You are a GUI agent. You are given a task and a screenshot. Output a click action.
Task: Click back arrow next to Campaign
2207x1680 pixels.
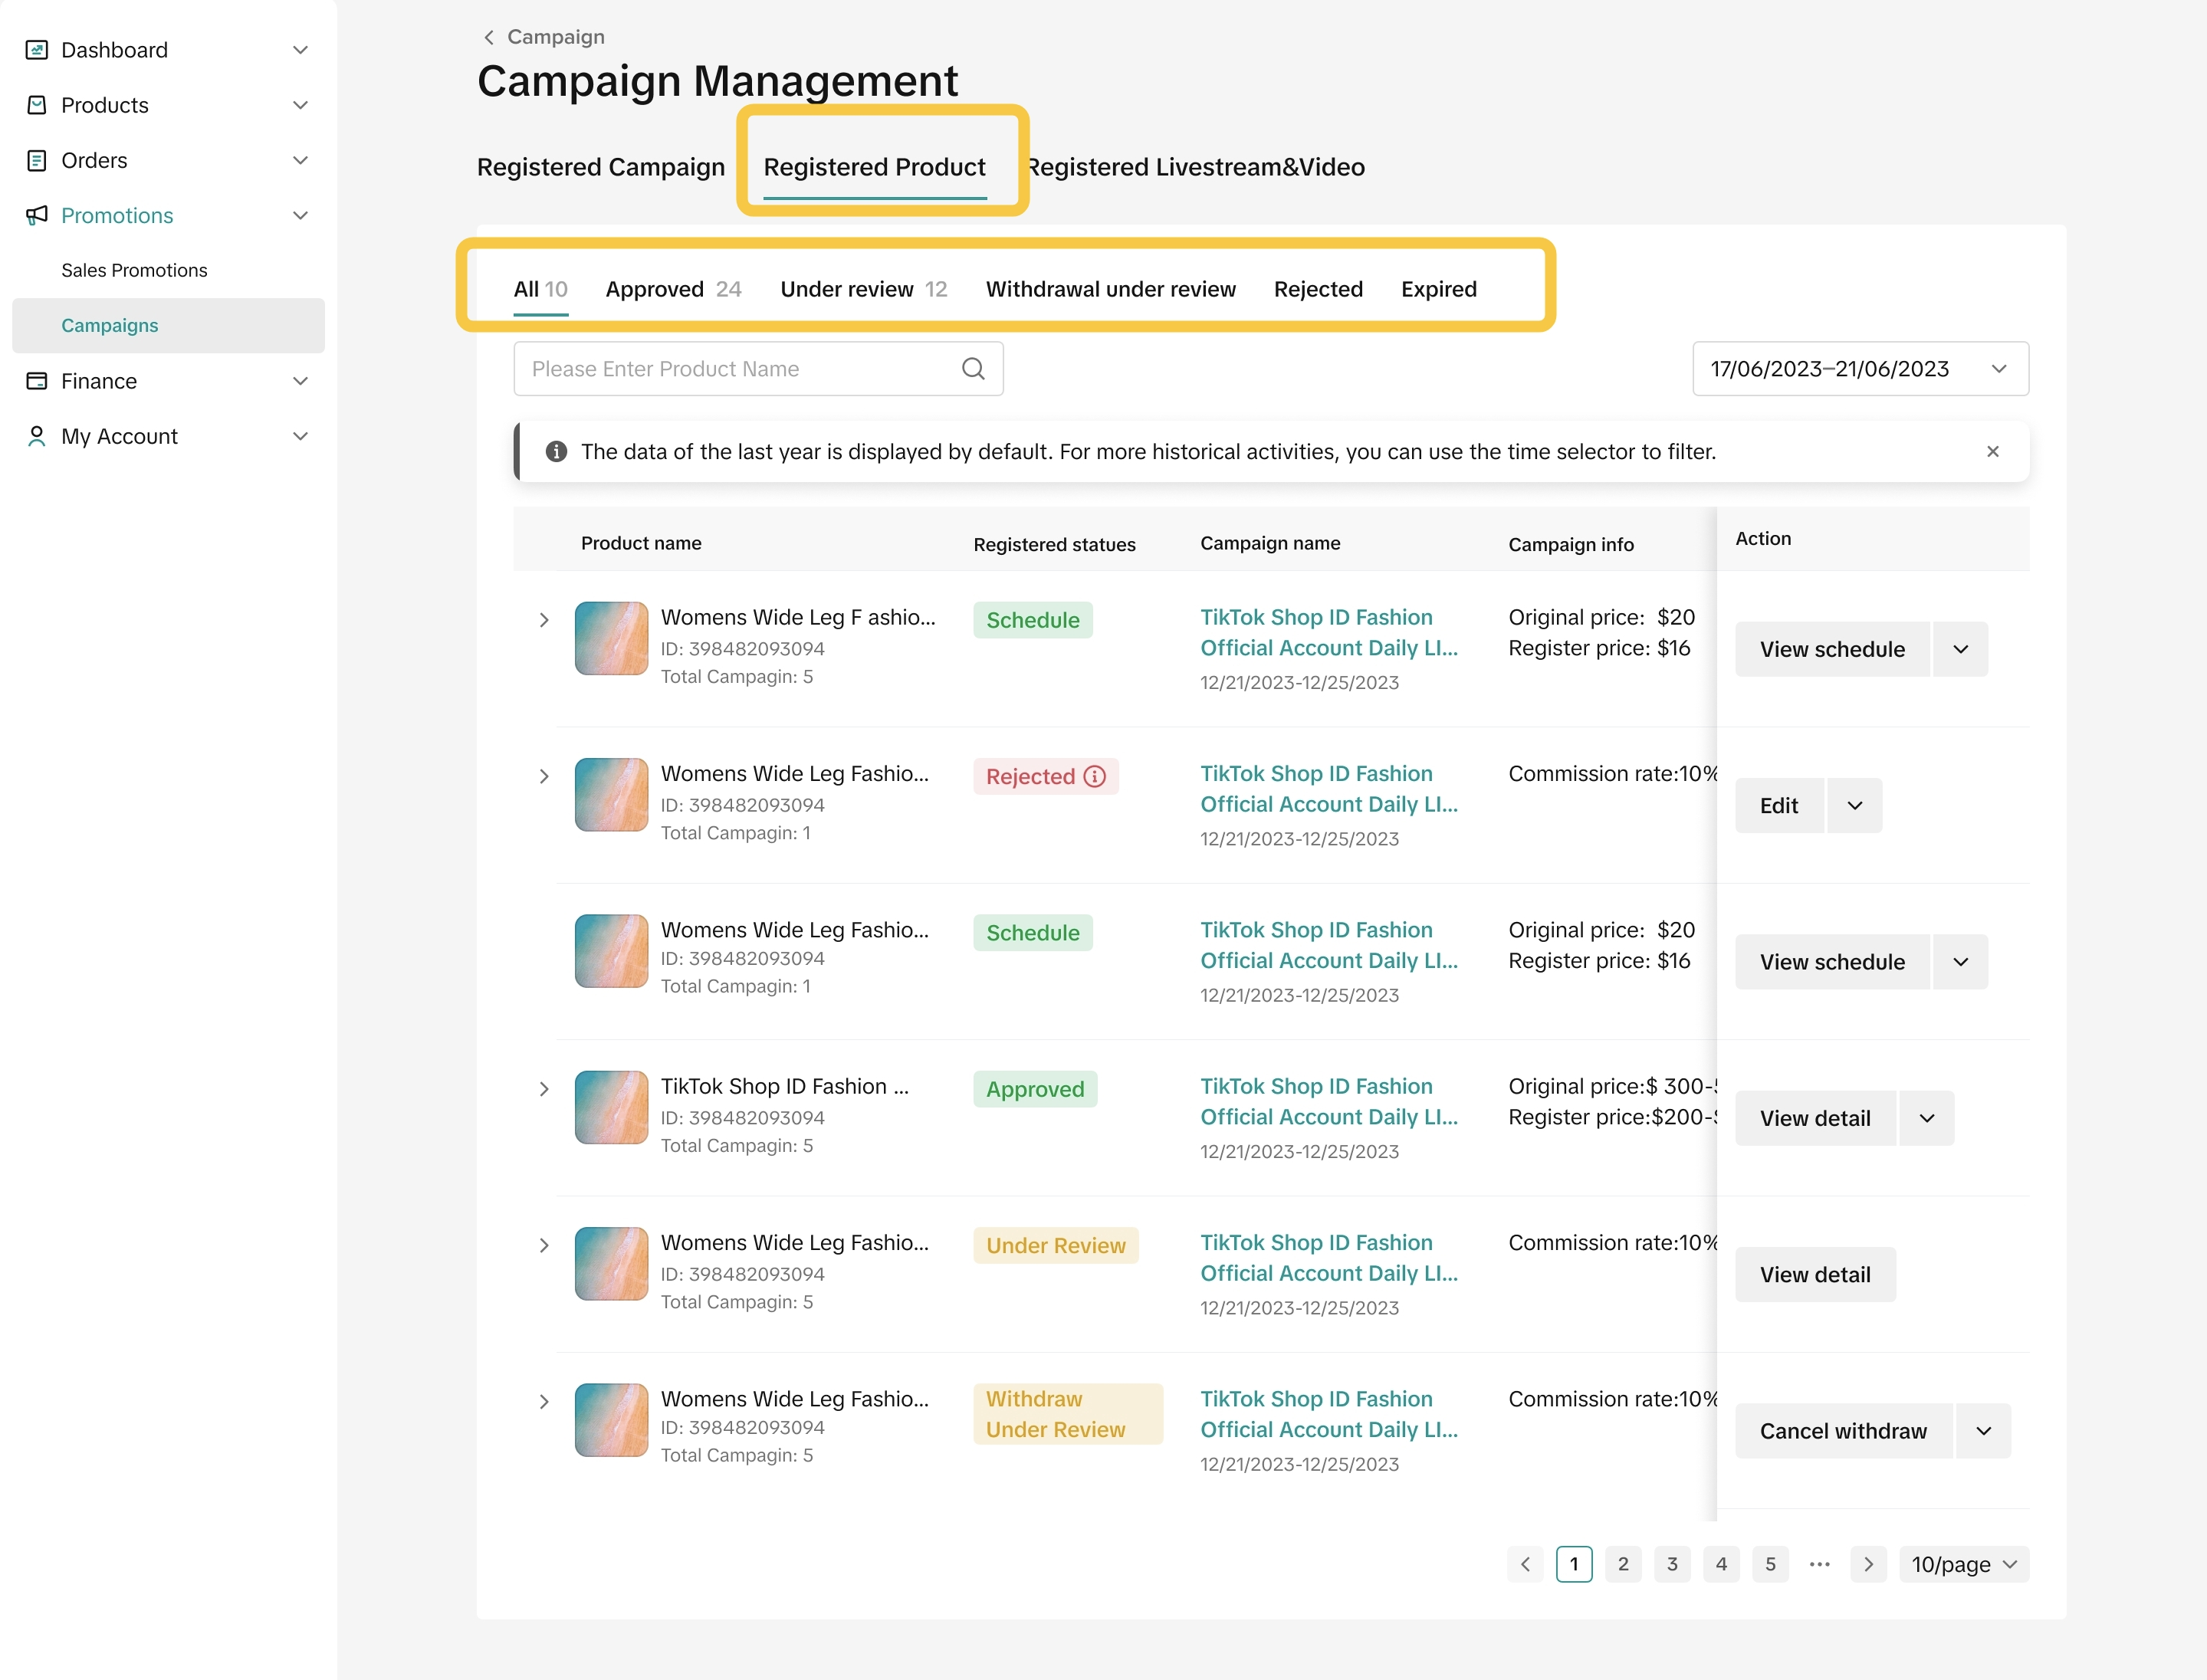point(489,37)
